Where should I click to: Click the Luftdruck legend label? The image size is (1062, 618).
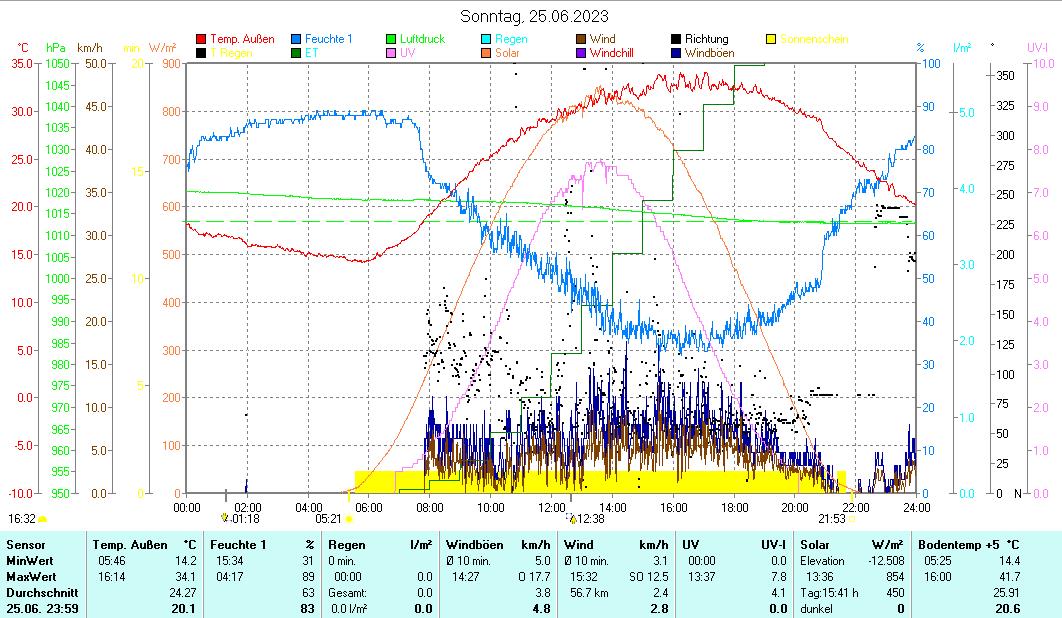click(423, 39)
